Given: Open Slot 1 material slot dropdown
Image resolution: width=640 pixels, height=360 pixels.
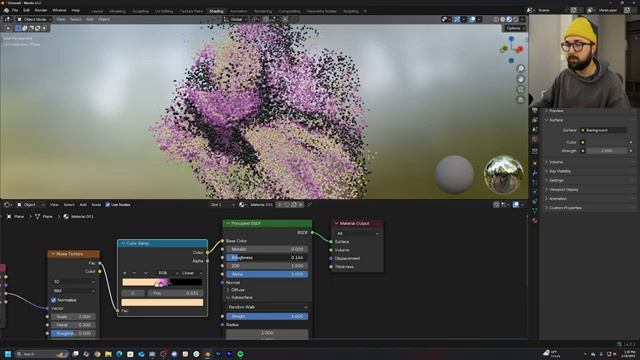Looking at the screenshot, I should (x=222, y=204).
